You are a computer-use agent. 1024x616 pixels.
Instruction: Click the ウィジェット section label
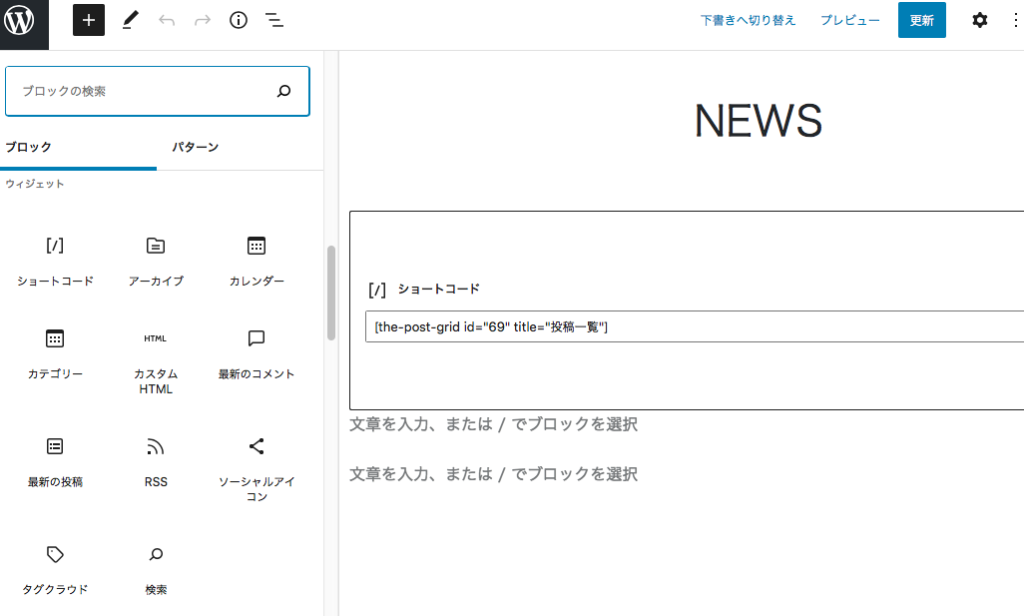coord(35,184)
